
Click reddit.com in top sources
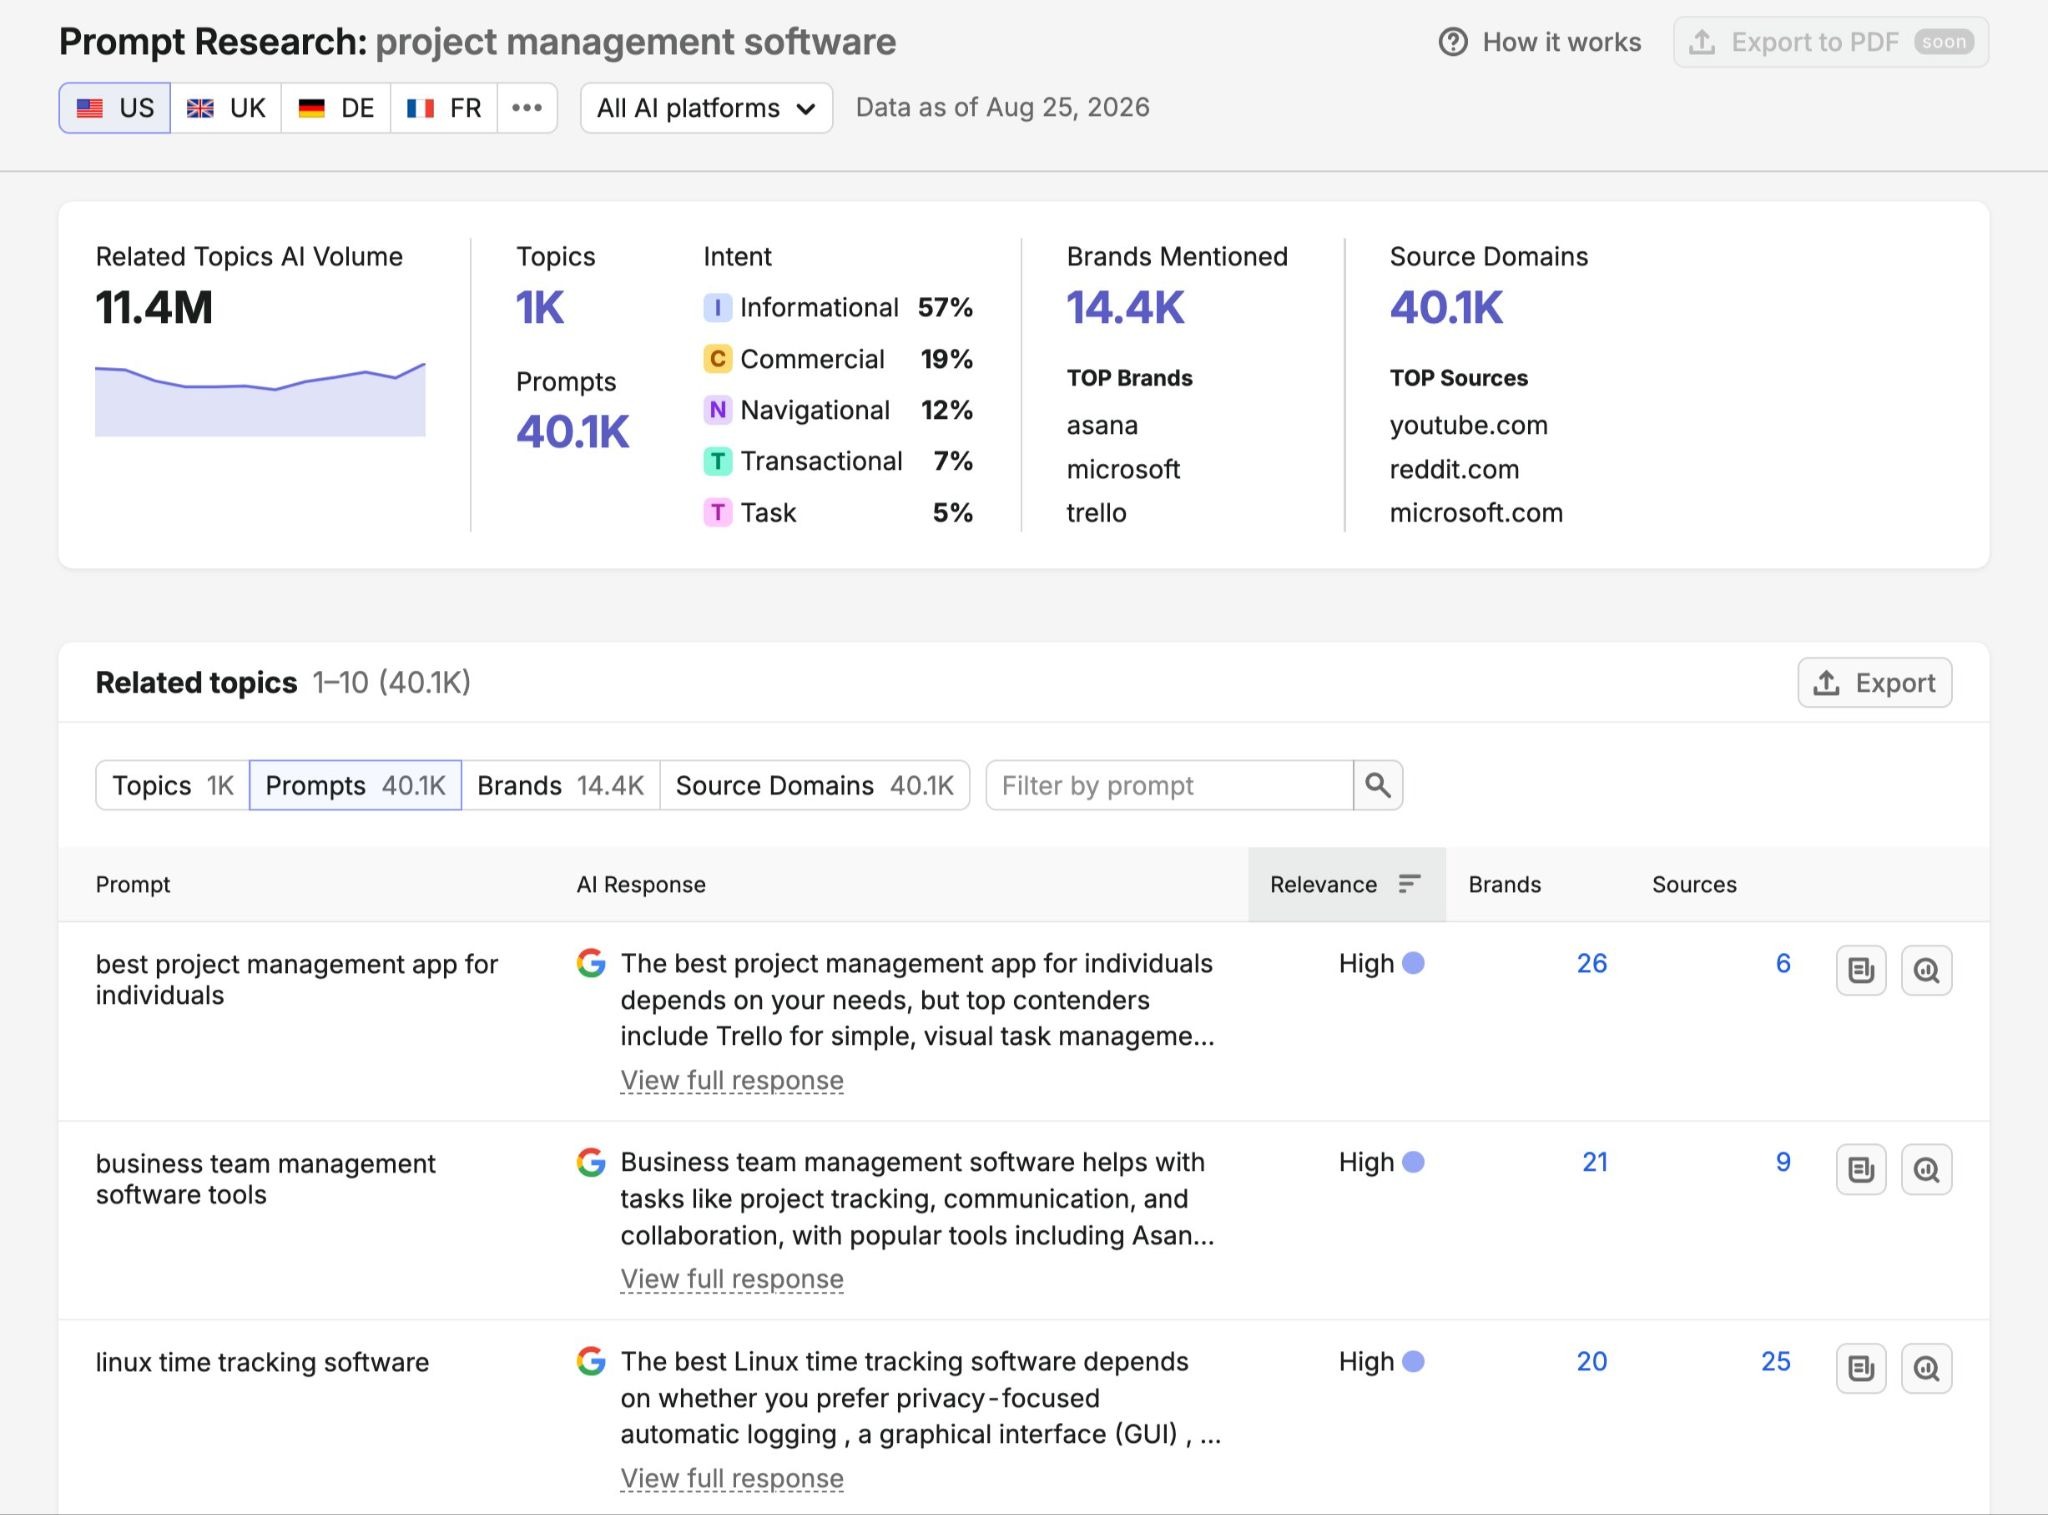click(1454, 469)
